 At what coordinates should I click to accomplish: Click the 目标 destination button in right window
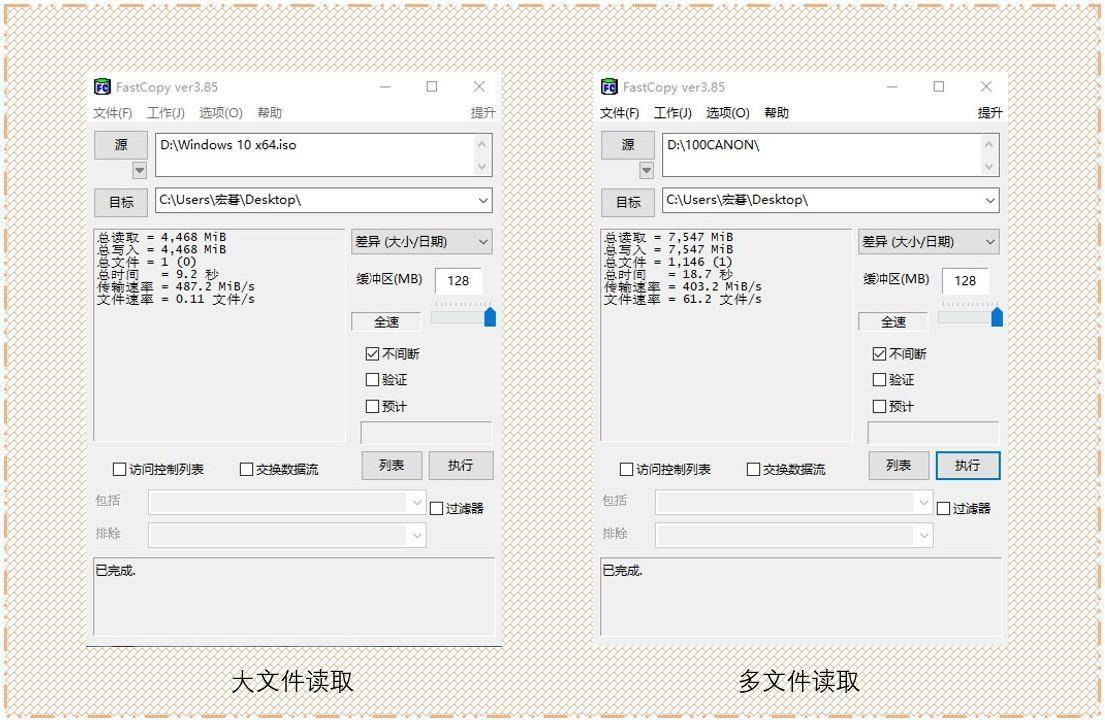628,201
